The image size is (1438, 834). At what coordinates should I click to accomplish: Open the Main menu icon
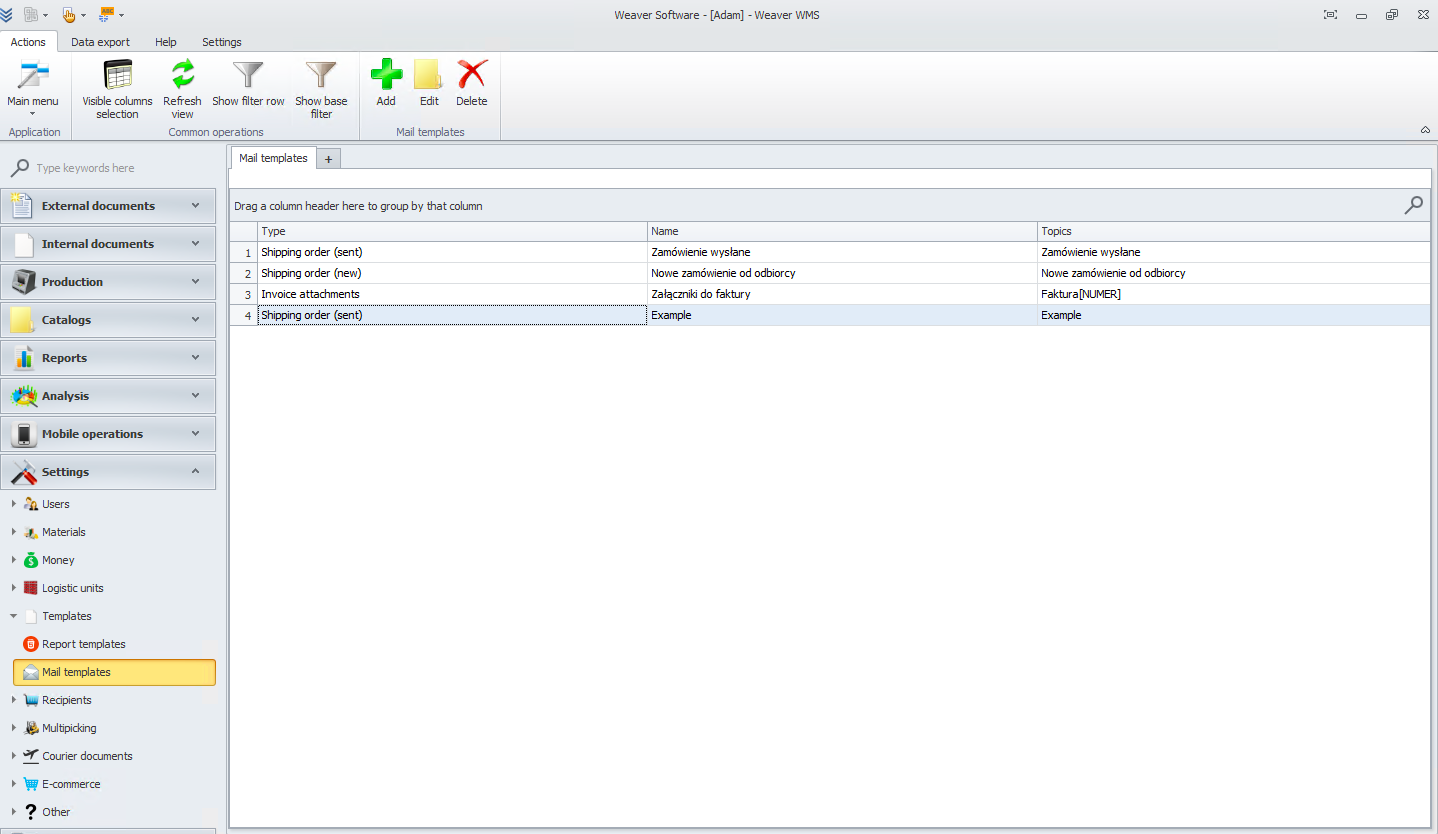tap(33, 76)
